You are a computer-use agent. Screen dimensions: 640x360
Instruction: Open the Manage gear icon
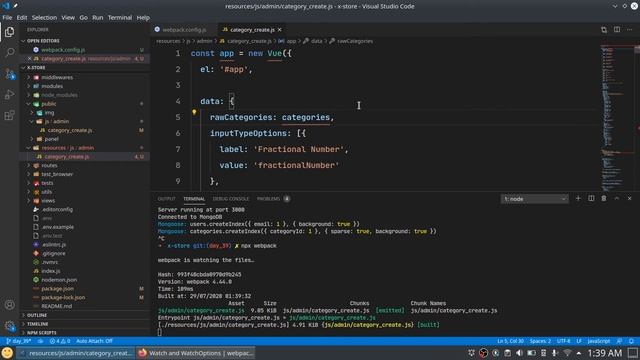pyautogui.click(x=9, y=326)
